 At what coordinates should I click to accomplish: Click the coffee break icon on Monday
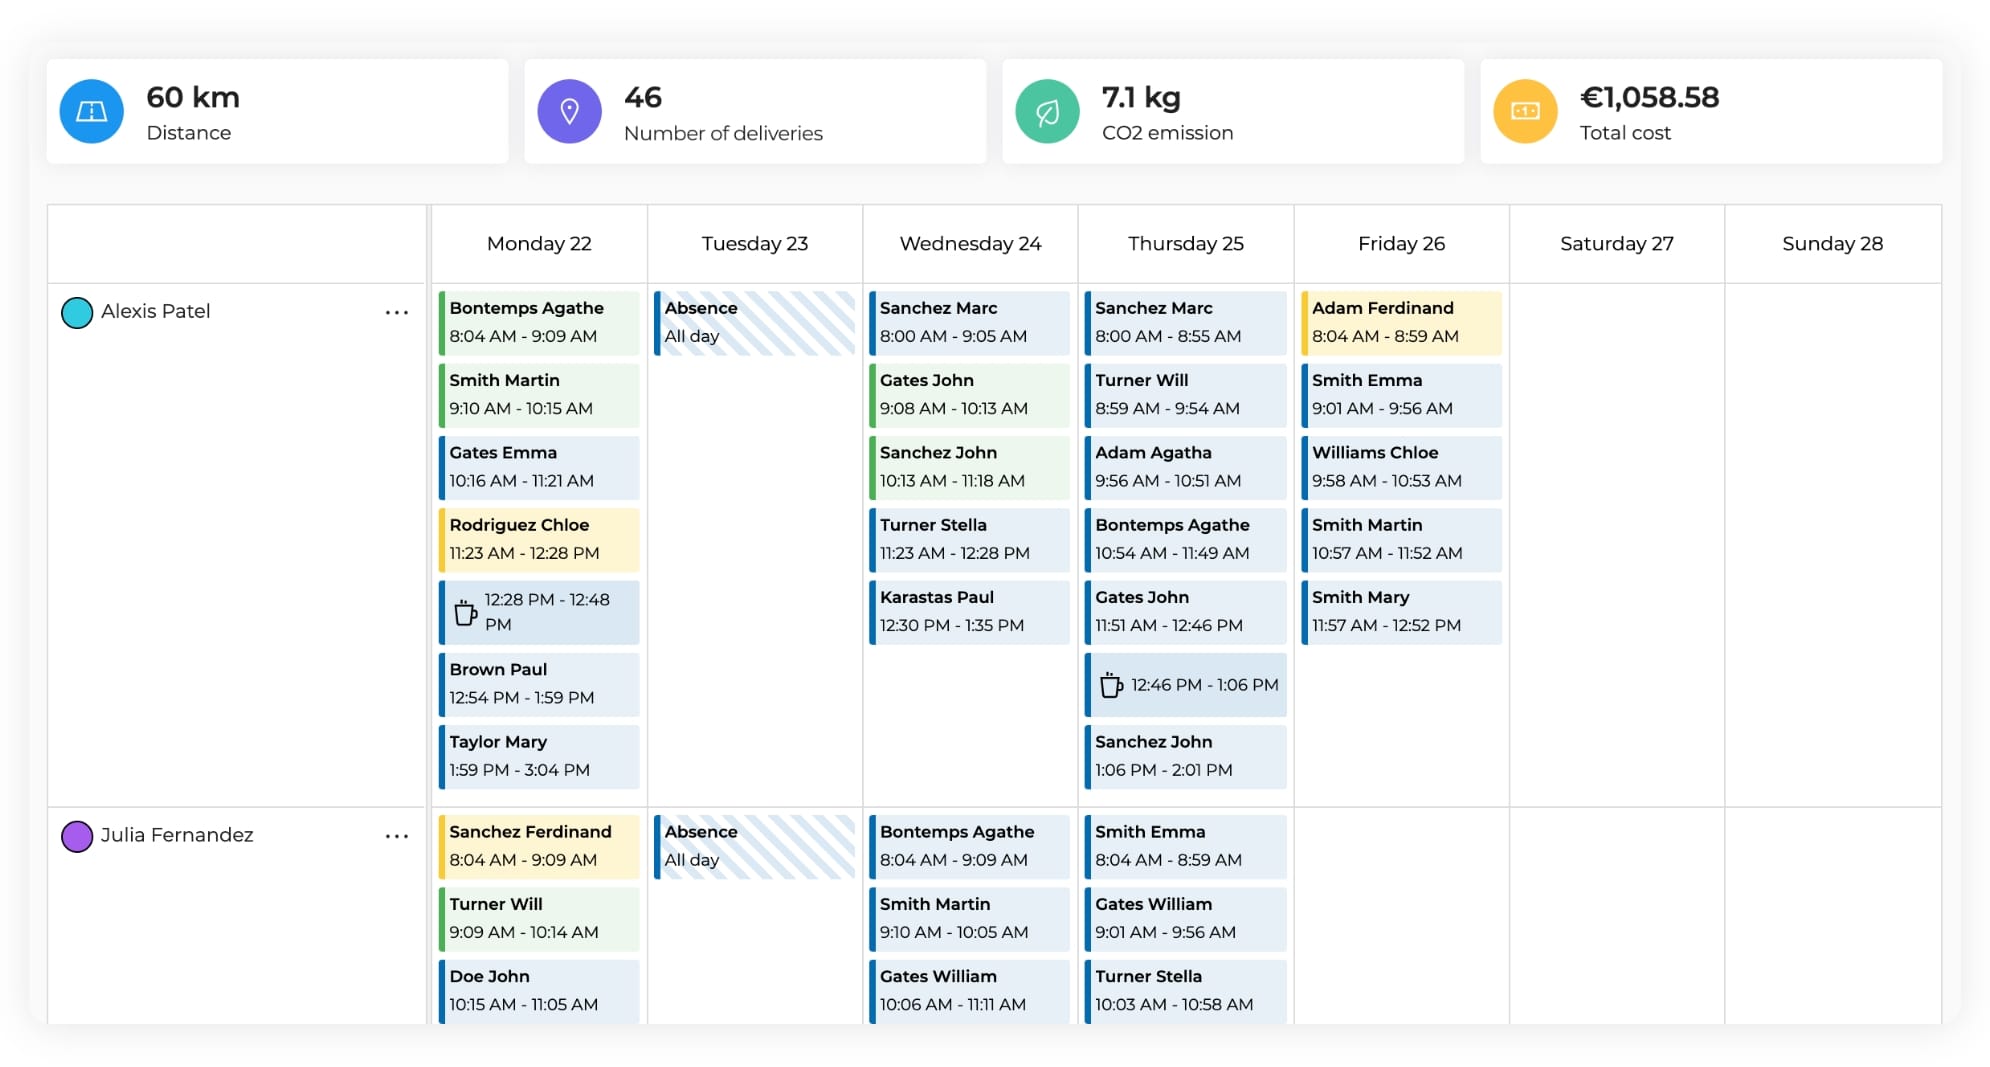pos(466,611)
